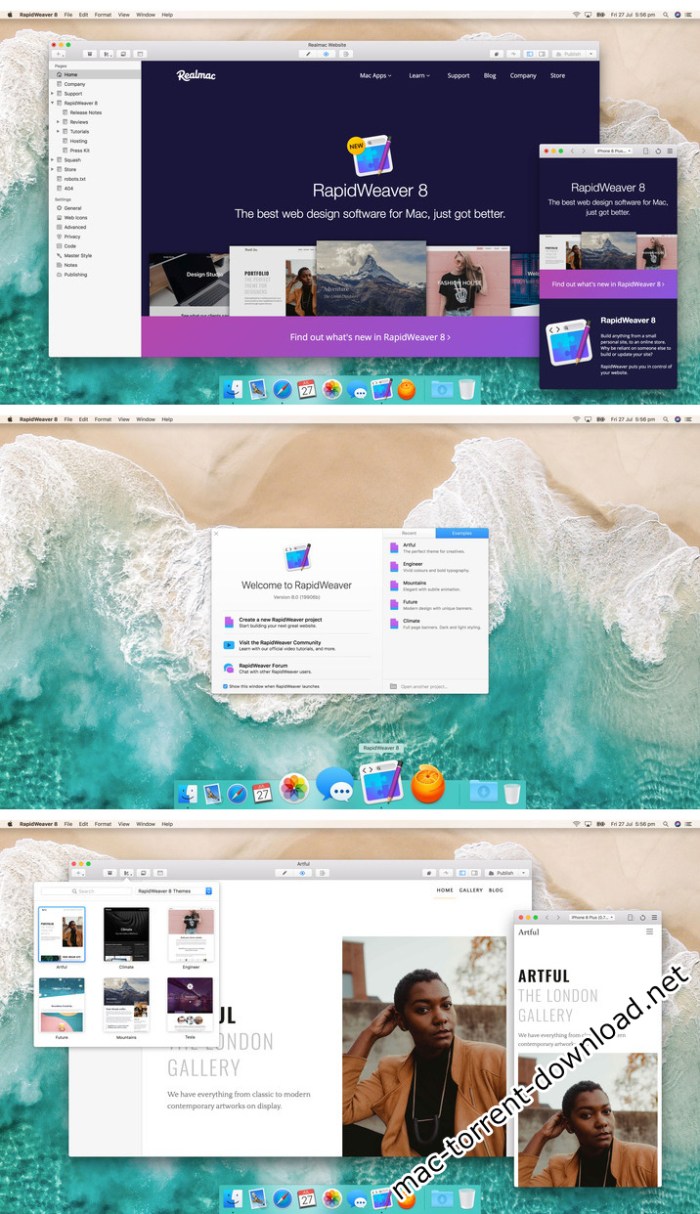
Task: Click the RapidWeaver Forum chat icon
Action: 229,667
